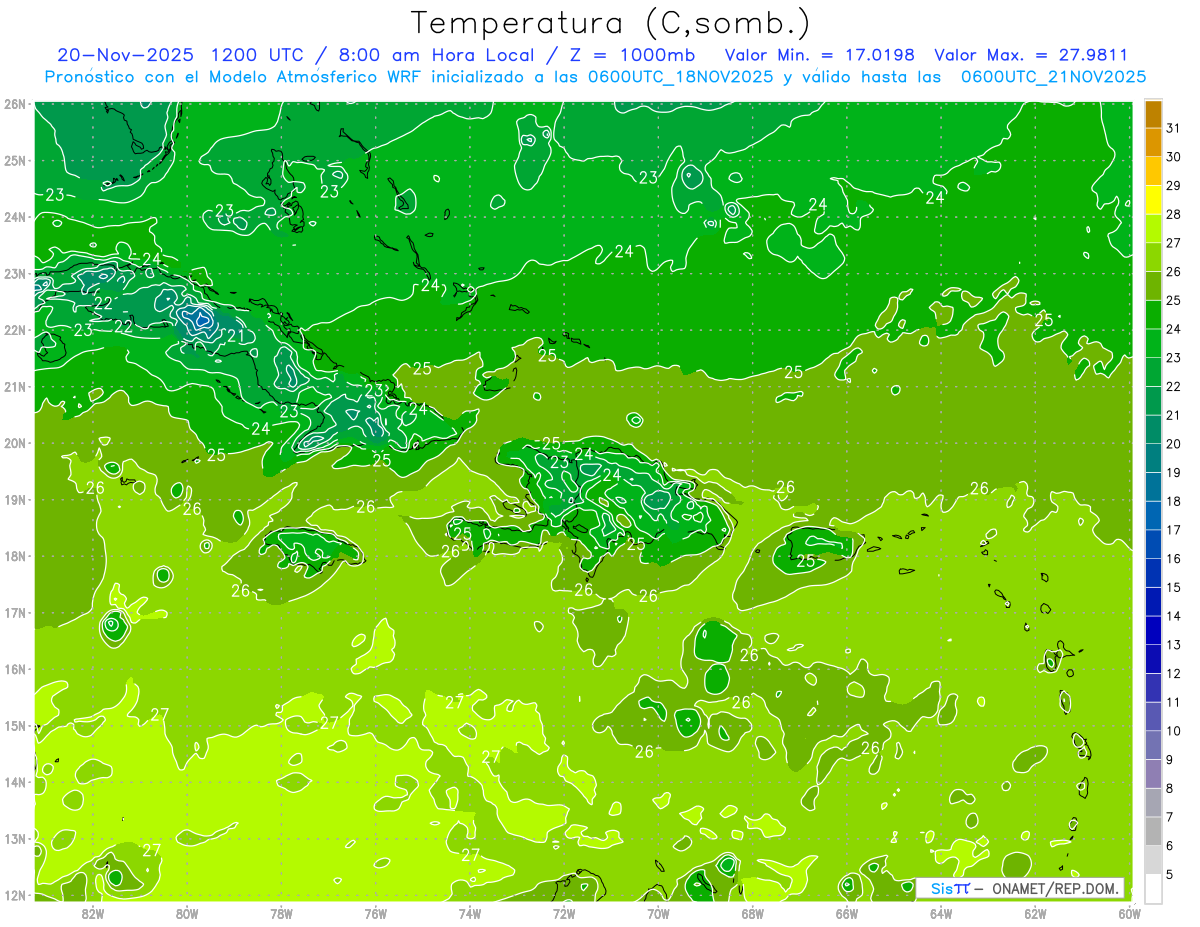This screenshot has height=927, width=1200.
Task: Click the "66W" longitude label
Action: coord(846,912)
